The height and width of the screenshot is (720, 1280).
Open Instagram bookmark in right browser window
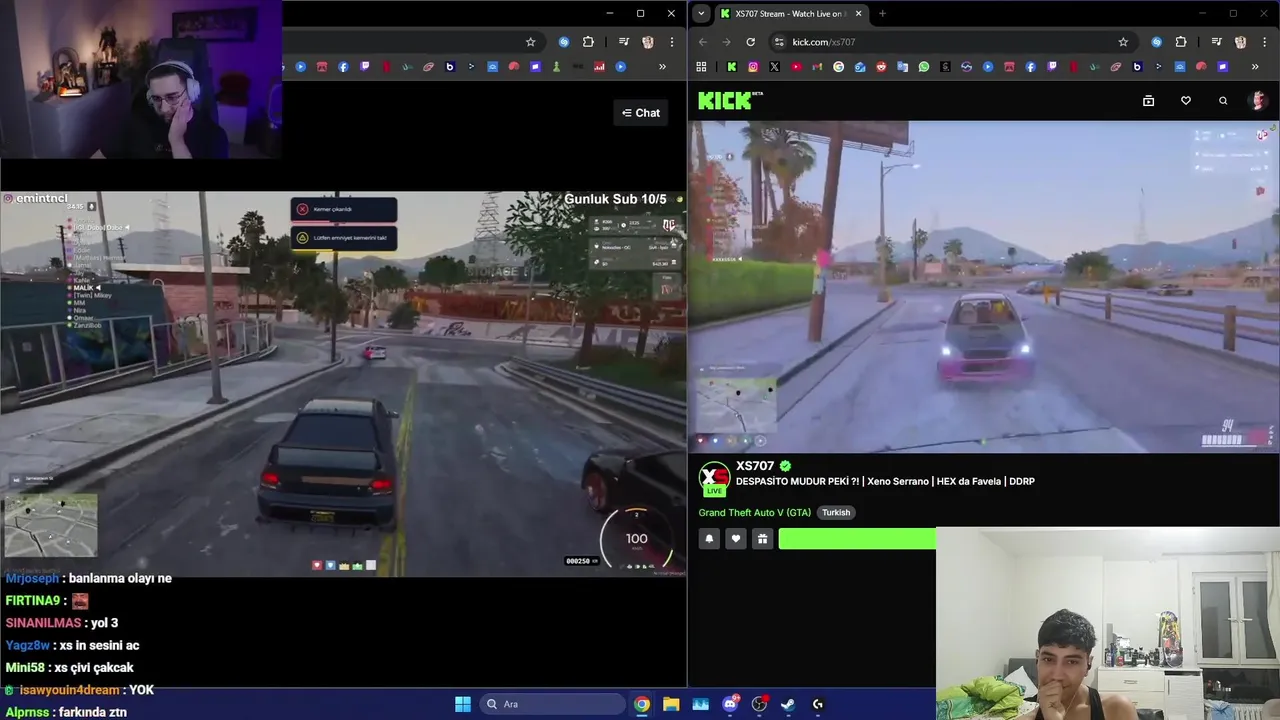753,67
